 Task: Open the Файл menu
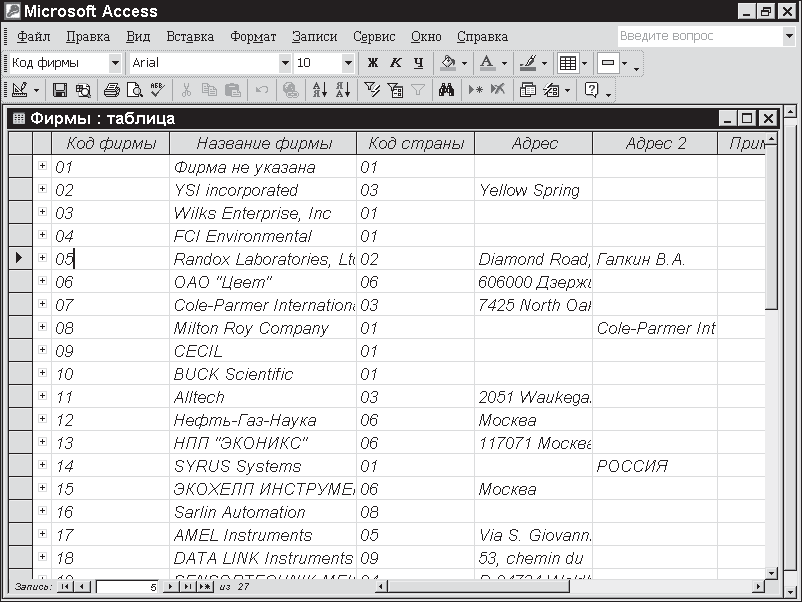[x=33, y=36]
